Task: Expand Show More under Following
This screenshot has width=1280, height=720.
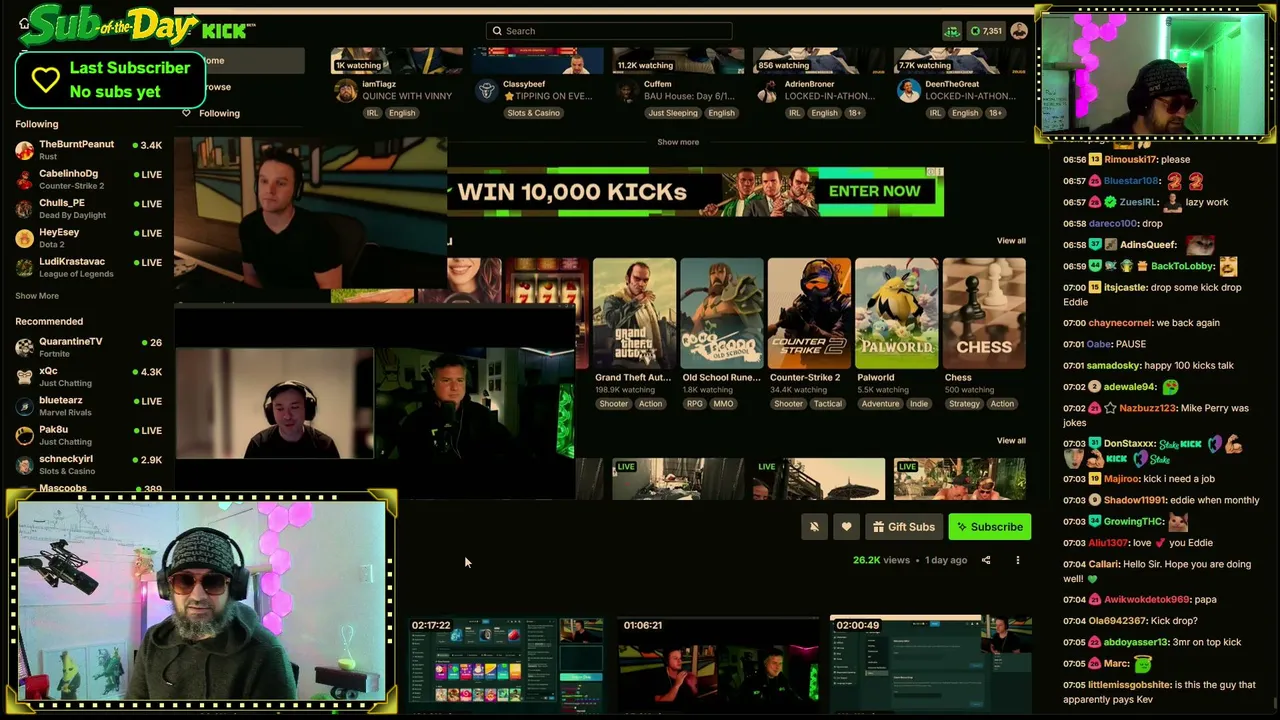Action: [x=37, y=296]
